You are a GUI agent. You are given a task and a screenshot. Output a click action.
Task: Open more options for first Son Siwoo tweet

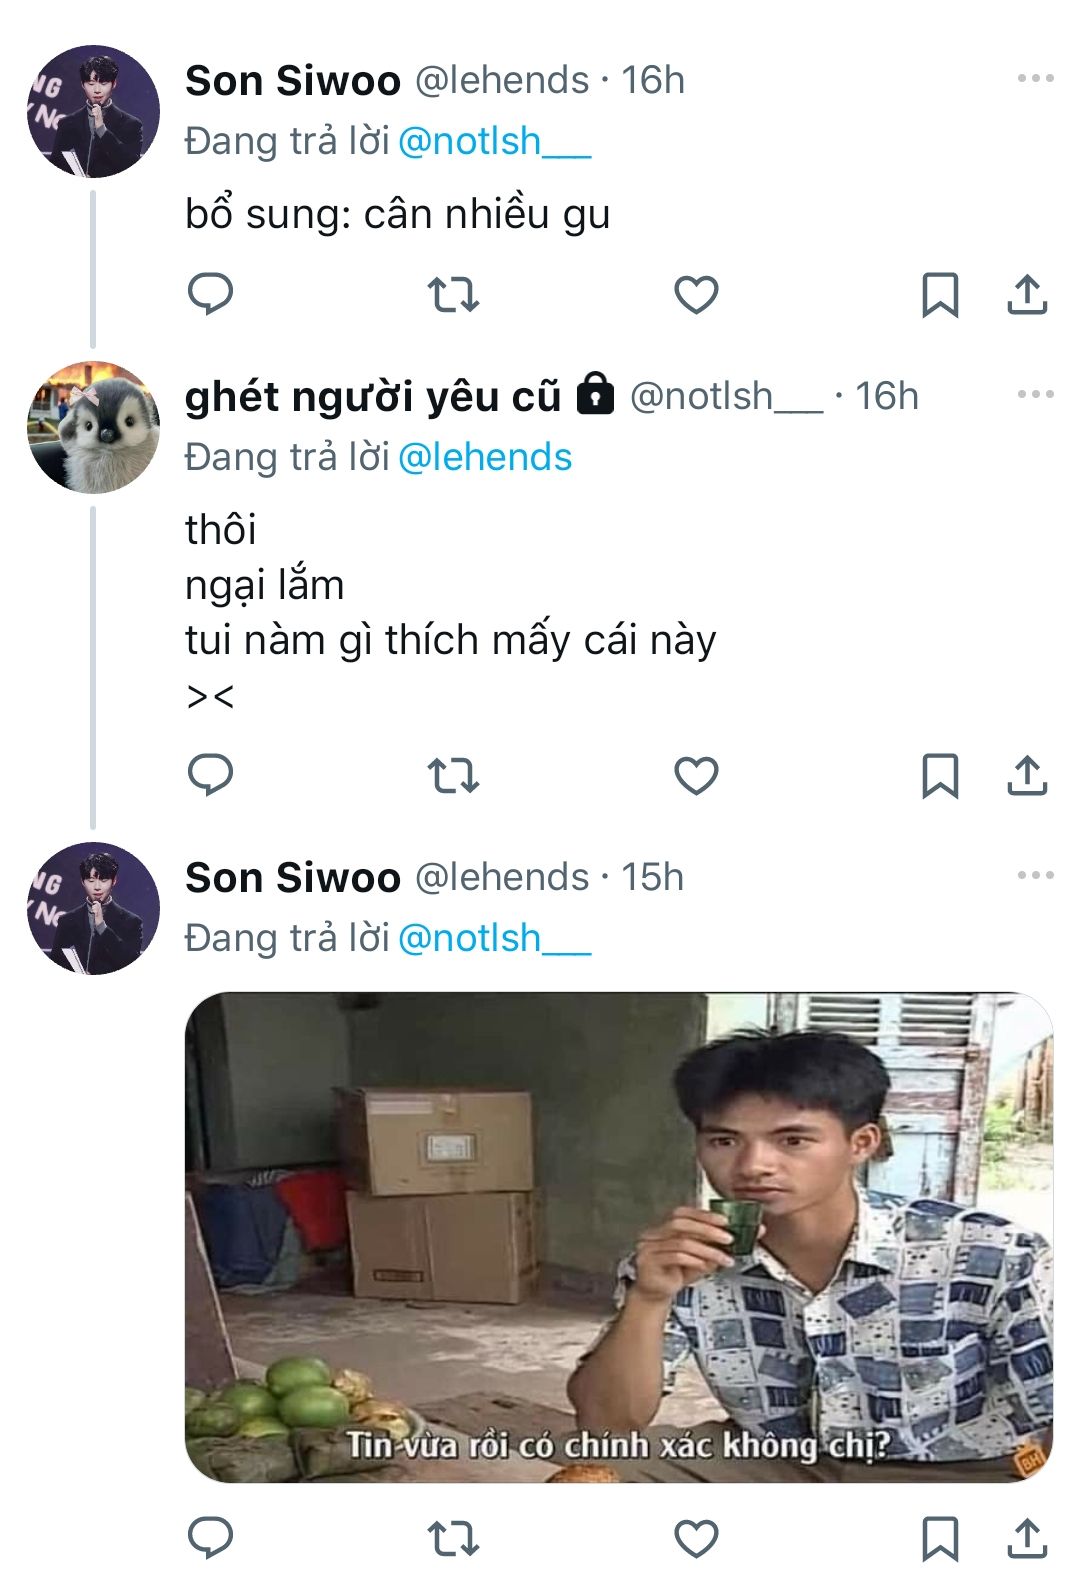pyautogui.click(x=1035, y=78)
